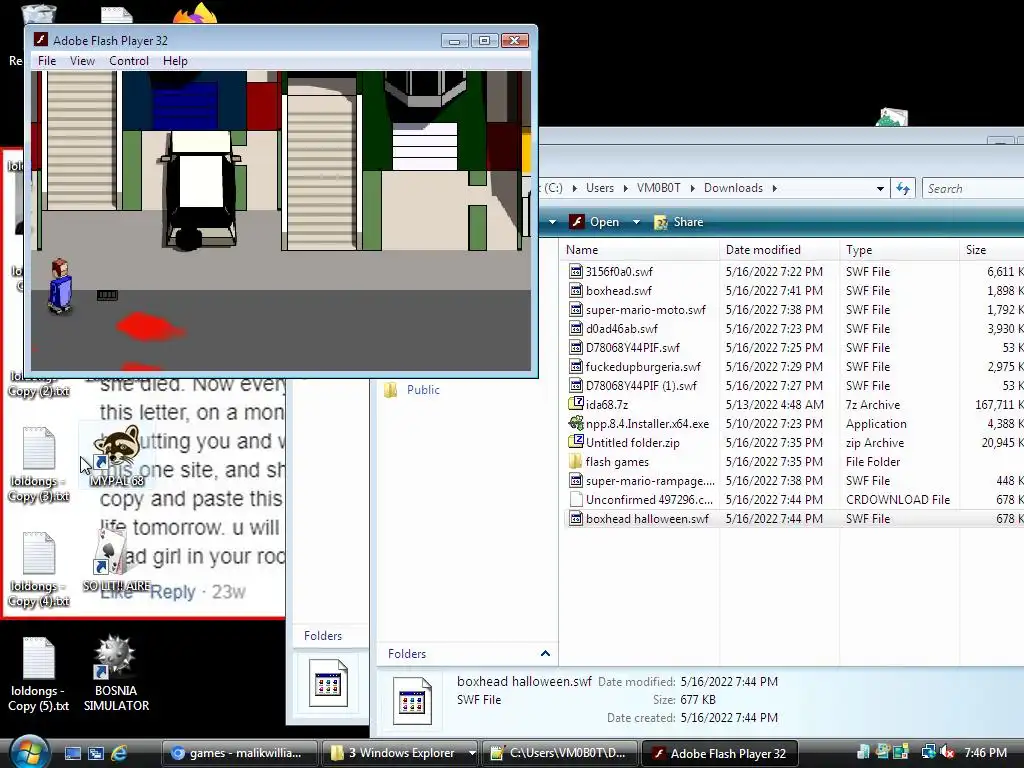Select the ida68.7z archive icon
Screen dimensions: 1024x768
(575, 404)
